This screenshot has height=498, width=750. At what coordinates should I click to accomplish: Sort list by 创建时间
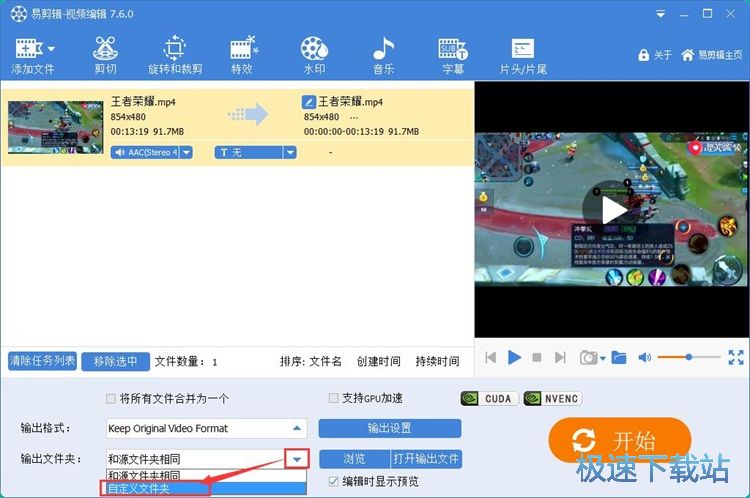click(x=378, y=361)
